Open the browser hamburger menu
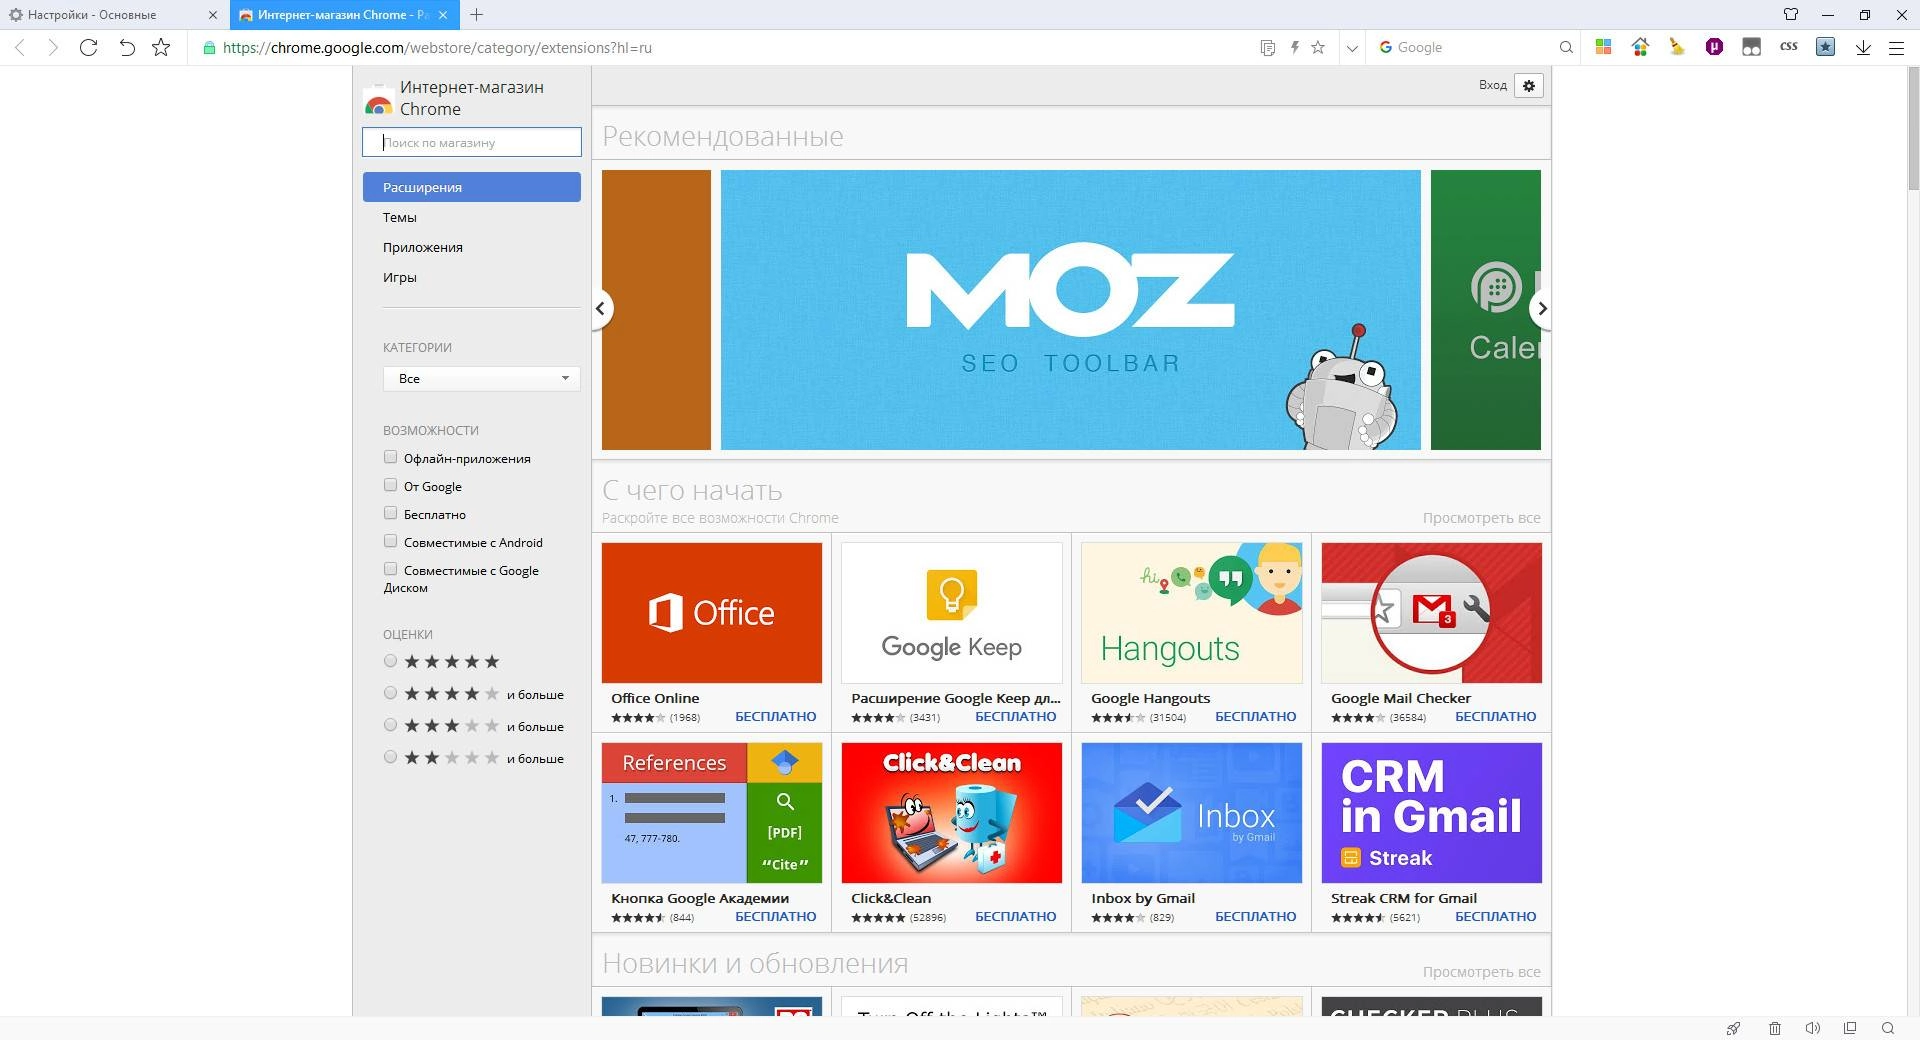Viewport: 1920px width, 1040px height. pos(1896,47)
